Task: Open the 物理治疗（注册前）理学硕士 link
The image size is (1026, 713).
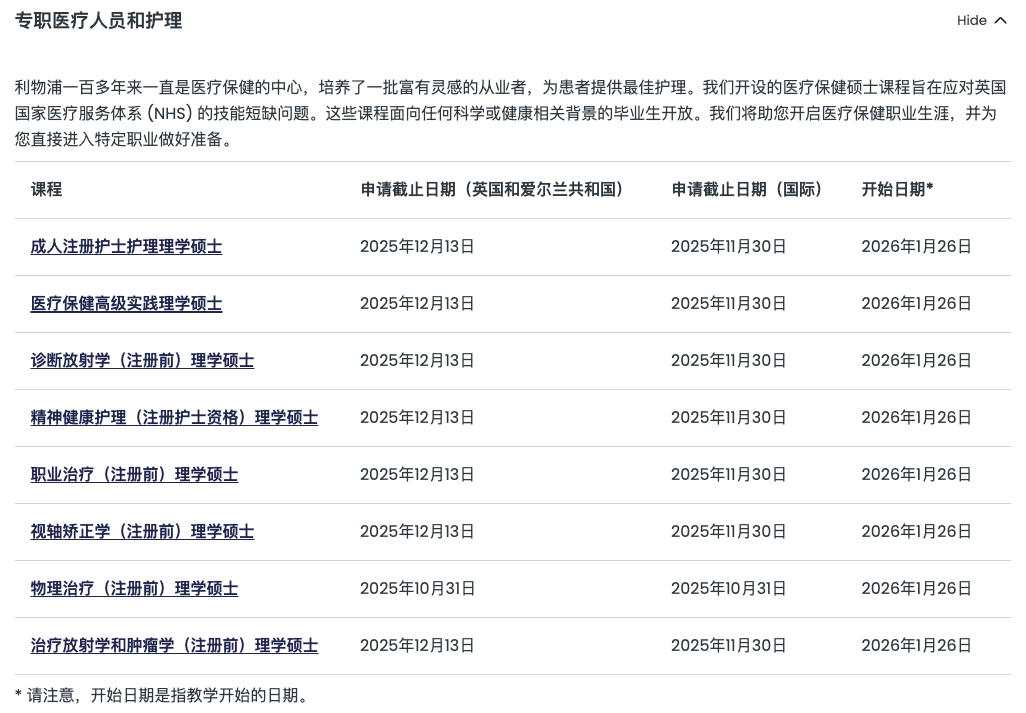Action: coord(134,589)
